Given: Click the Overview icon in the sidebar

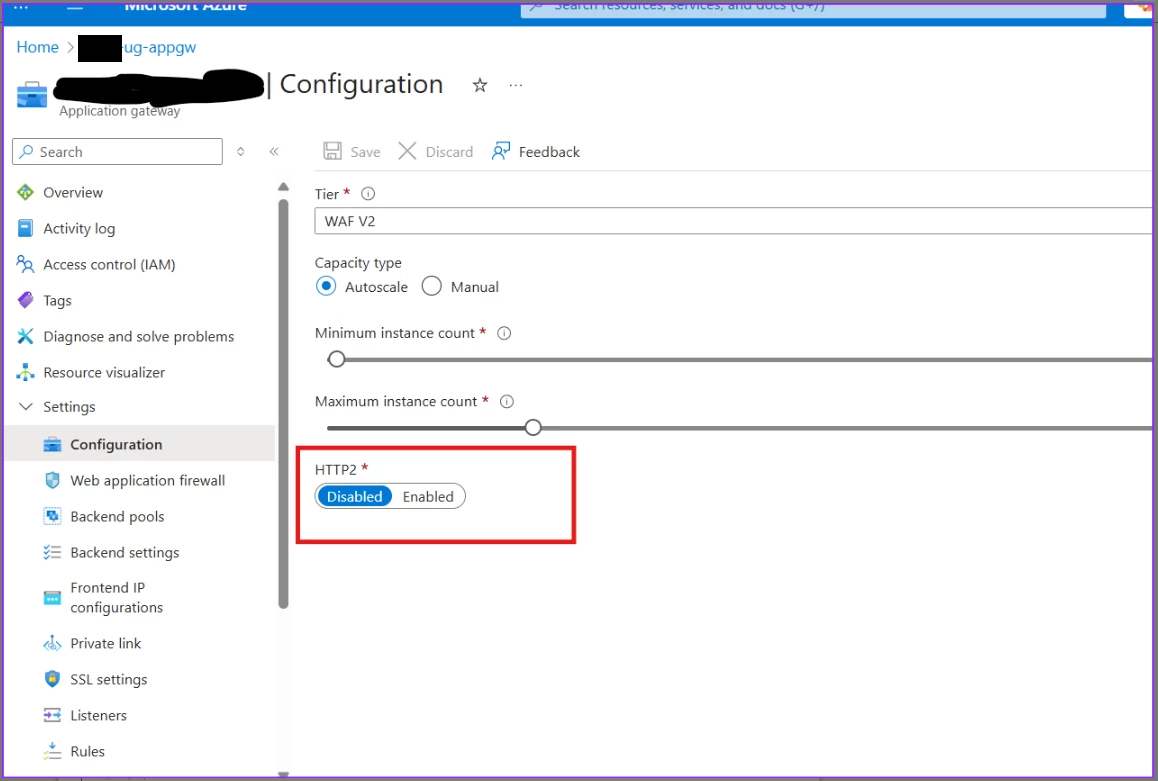Looking at the screenshot, I should 25,193.
